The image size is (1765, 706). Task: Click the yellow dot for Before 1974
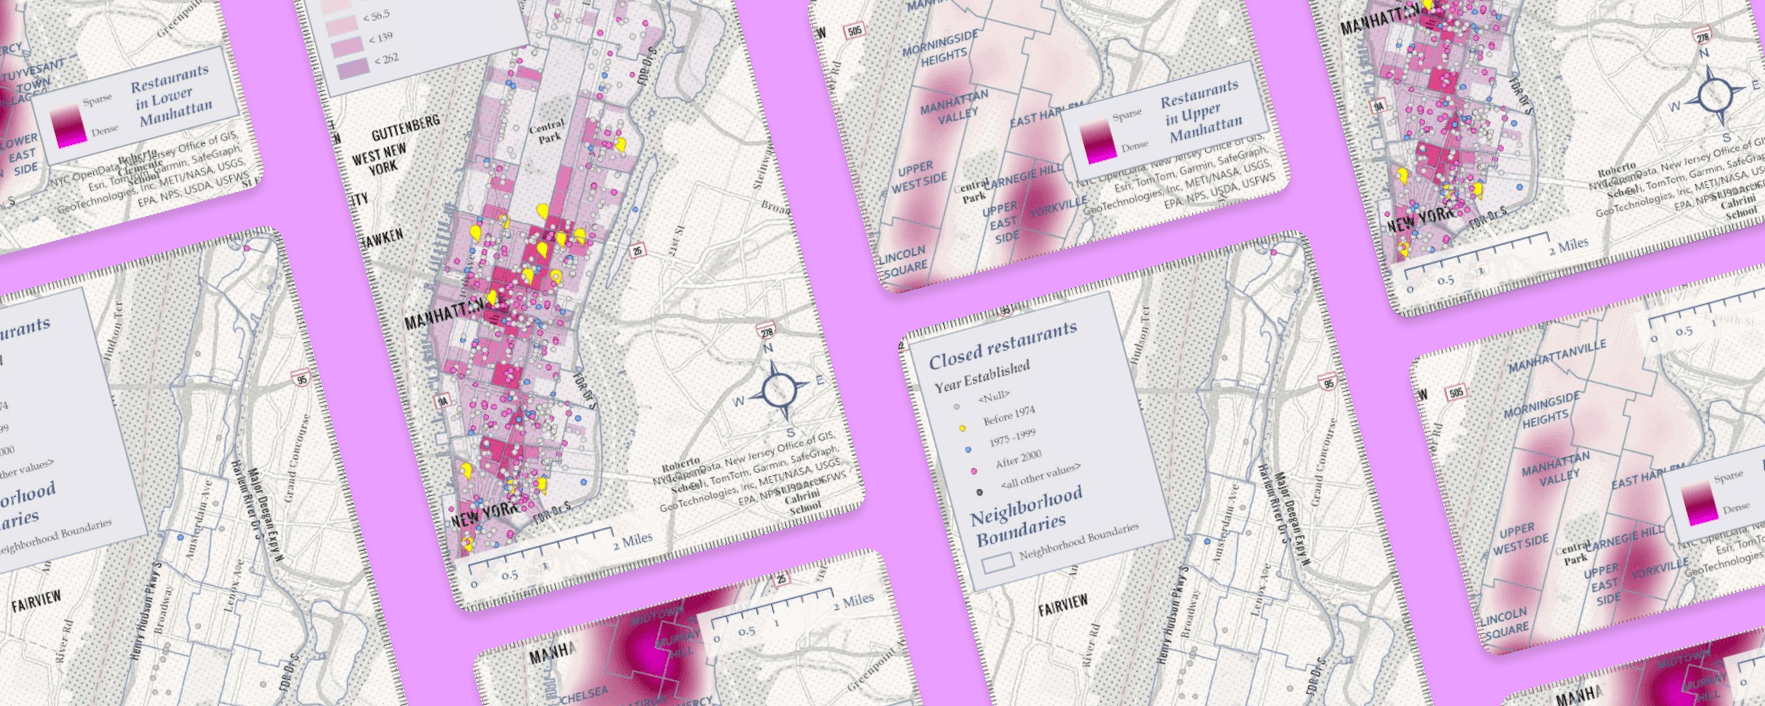(963, 428)
